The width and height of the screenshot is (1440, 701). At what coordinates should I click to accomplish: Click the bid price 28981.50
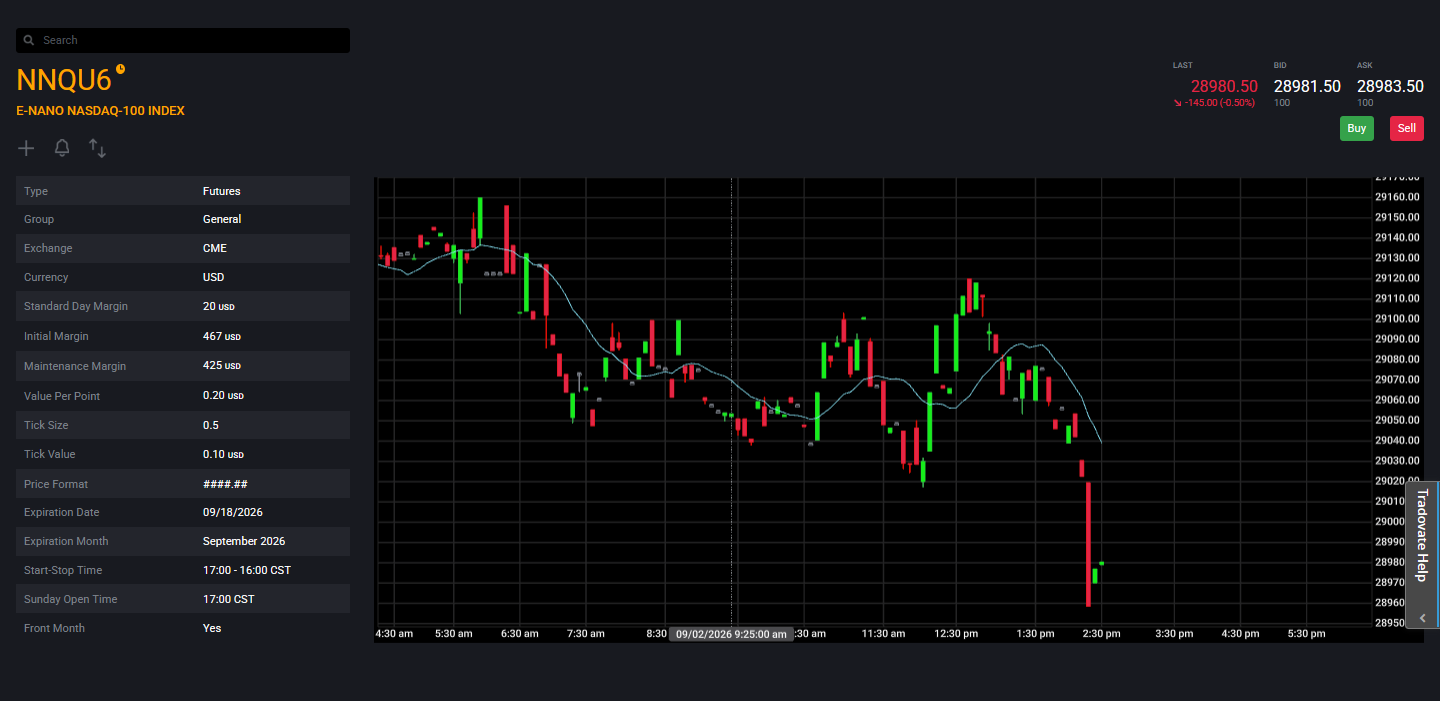tap(1307, 87)
